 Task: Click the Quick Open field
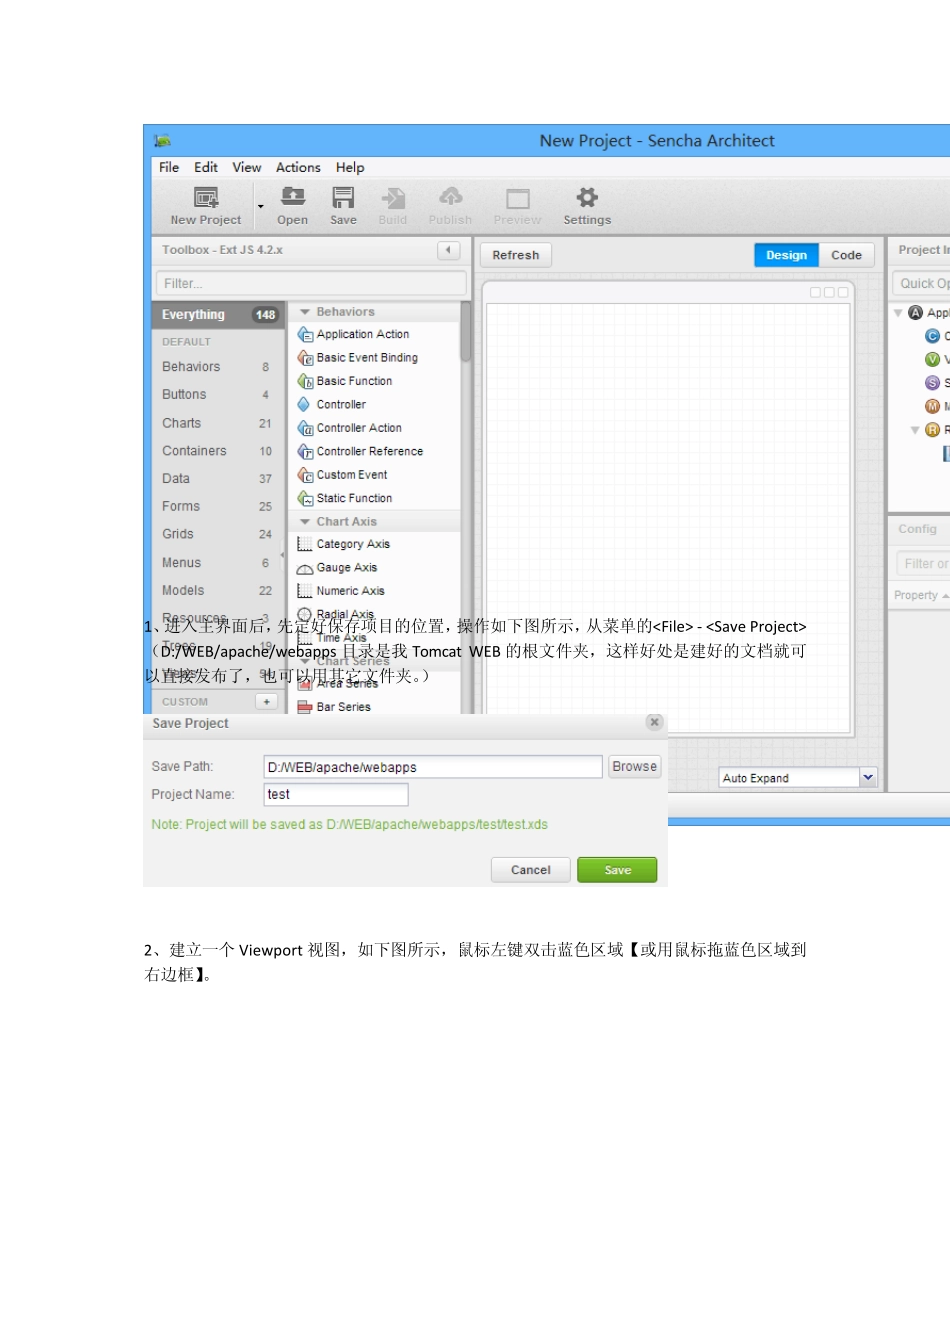point(922,284)
